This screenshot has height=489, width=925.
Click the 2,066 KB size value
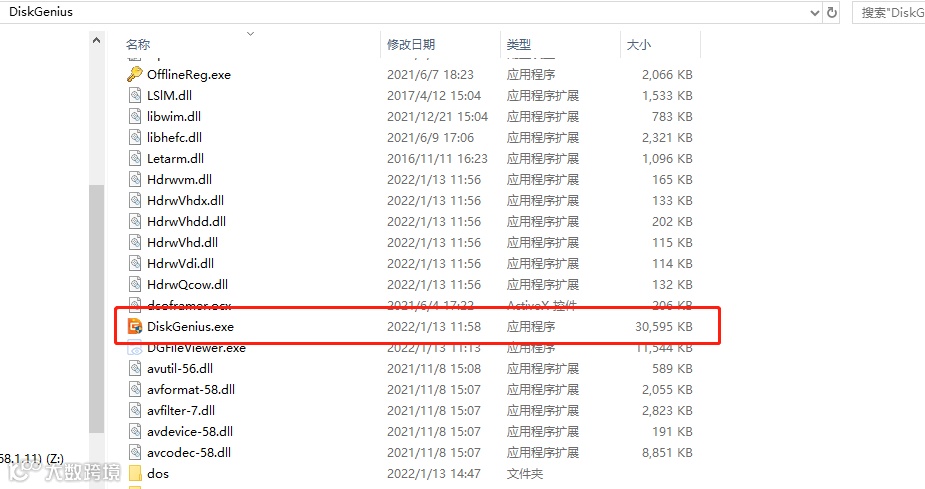(x=667, y=74)
